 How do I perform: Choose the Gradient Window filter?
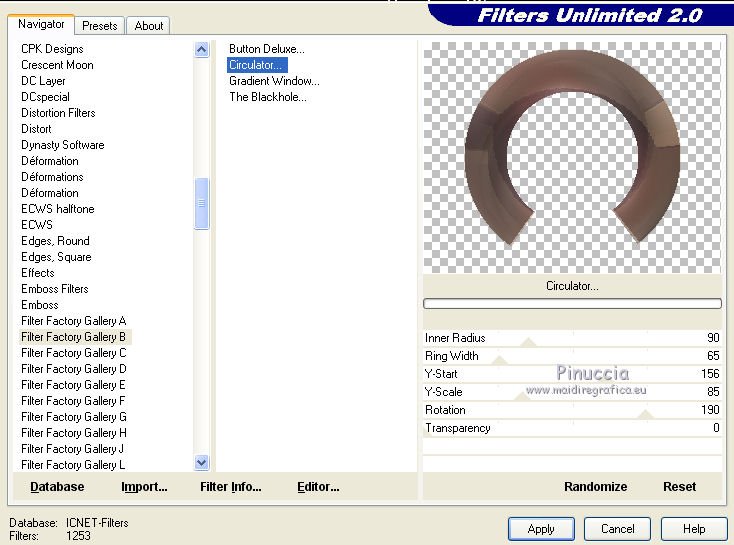[x=274, y=81]
